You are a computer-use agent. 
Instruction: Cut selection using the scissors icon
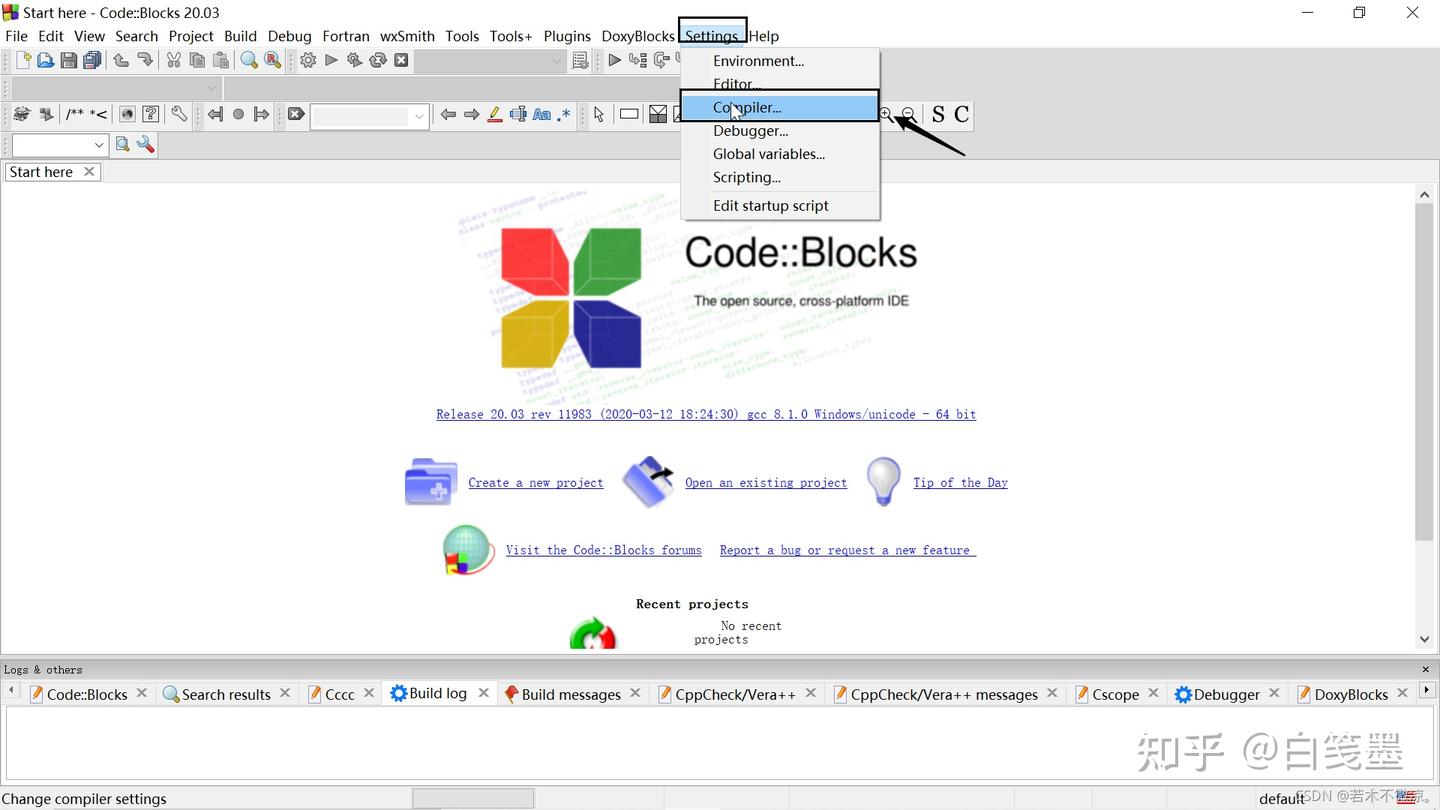(172, 60)
